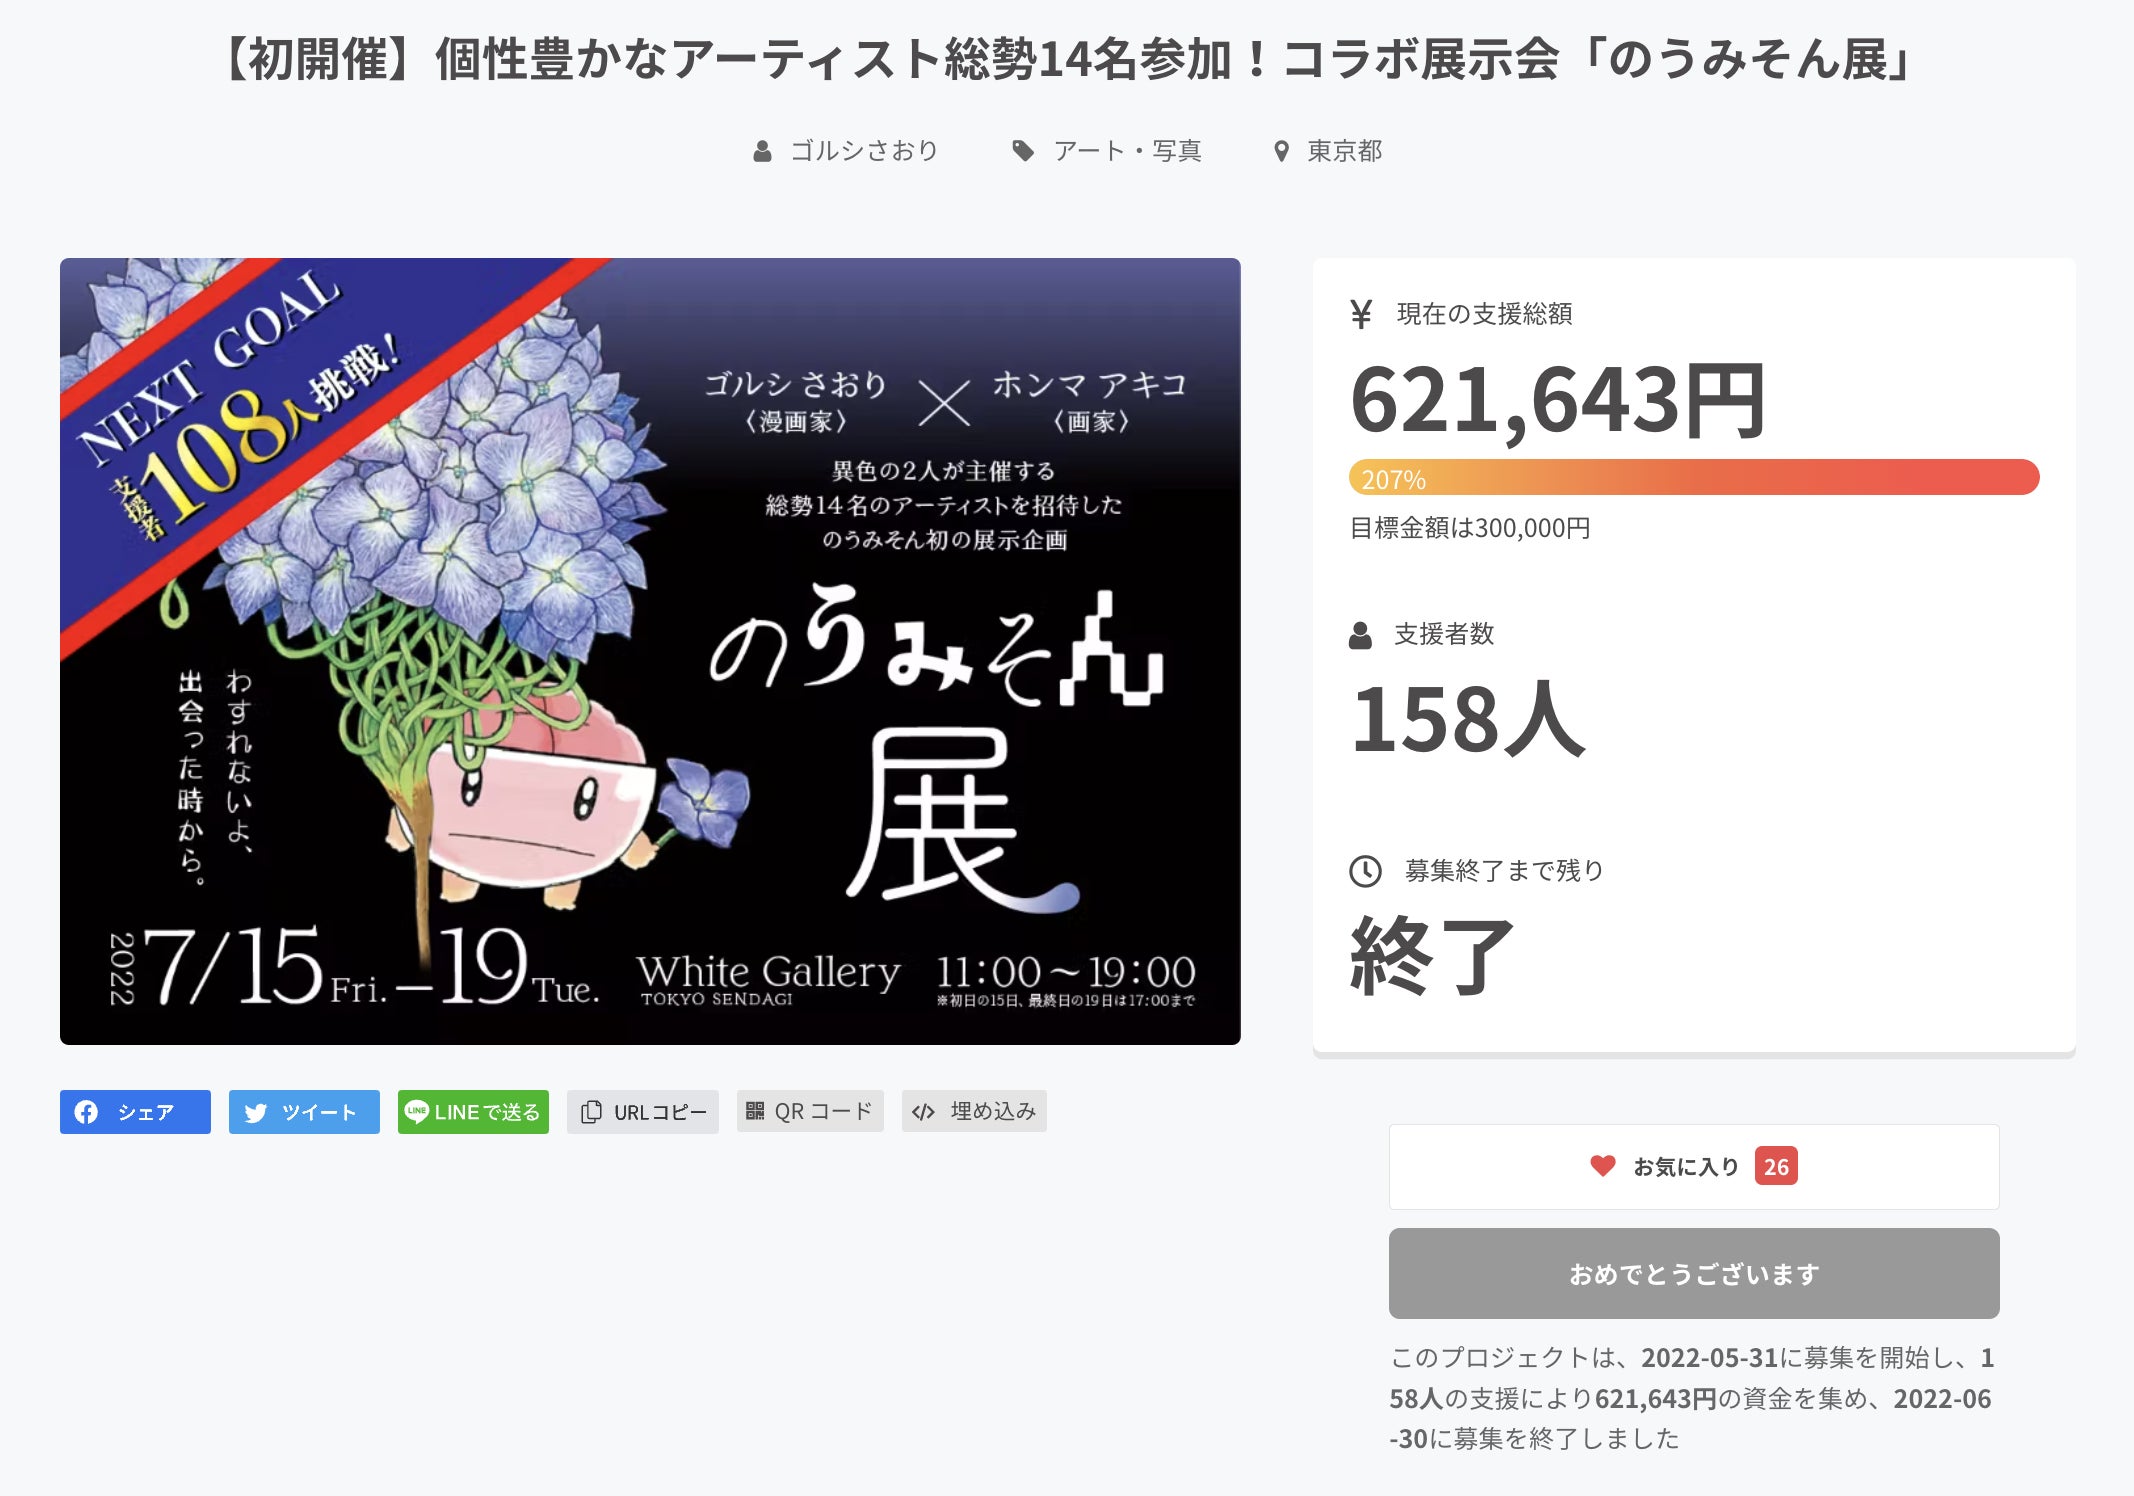Click the red heart favorite icon
Viewport: 2134px width, 1496px height.
click(x=1602, y=1166)
